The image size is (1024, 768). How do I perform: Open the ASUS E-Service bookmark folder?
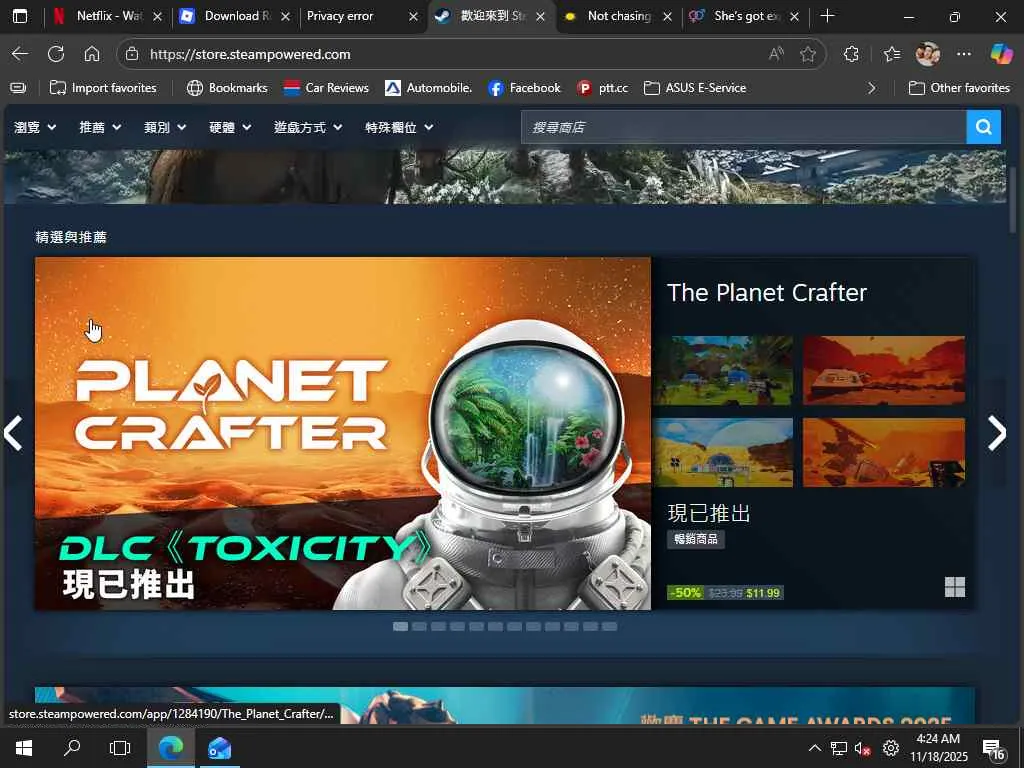[695, 88]
